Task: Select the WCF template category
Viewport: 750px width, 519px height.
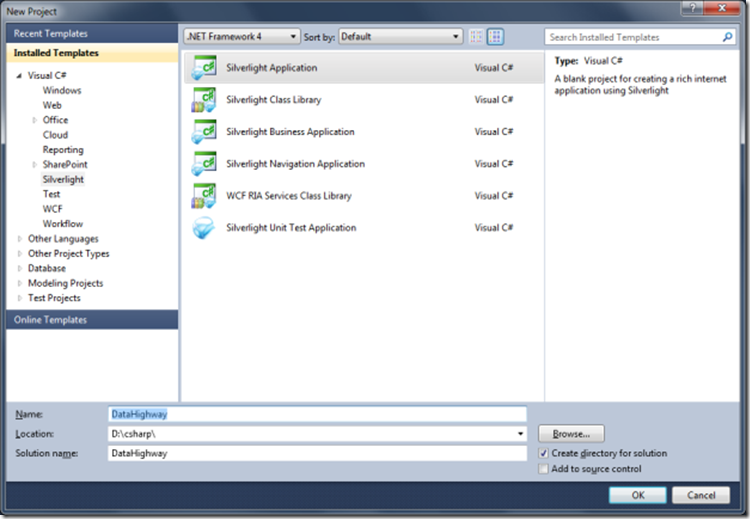Action: pos(52,209)
